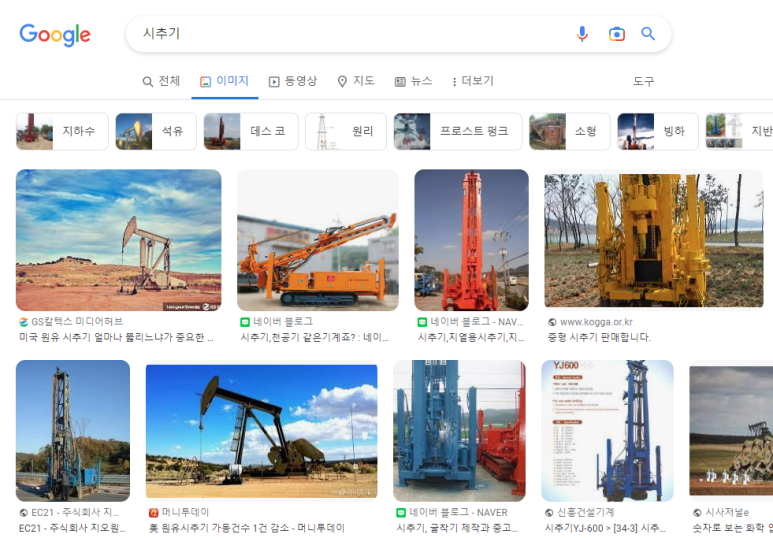Apply the 소형 filter chip
The image size is (773, 538).
coord(569,131)
